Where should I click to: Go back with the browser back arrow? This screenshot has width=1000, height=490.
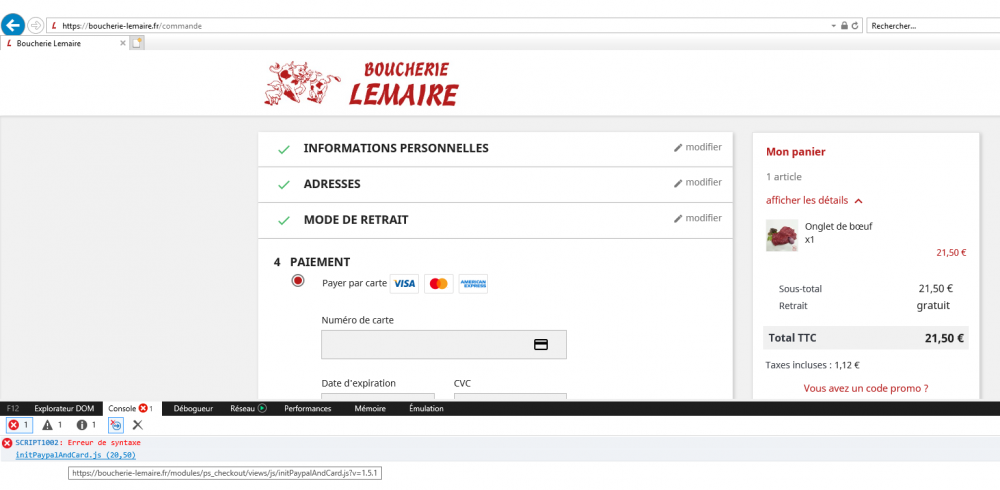click(x=13, y=26)
